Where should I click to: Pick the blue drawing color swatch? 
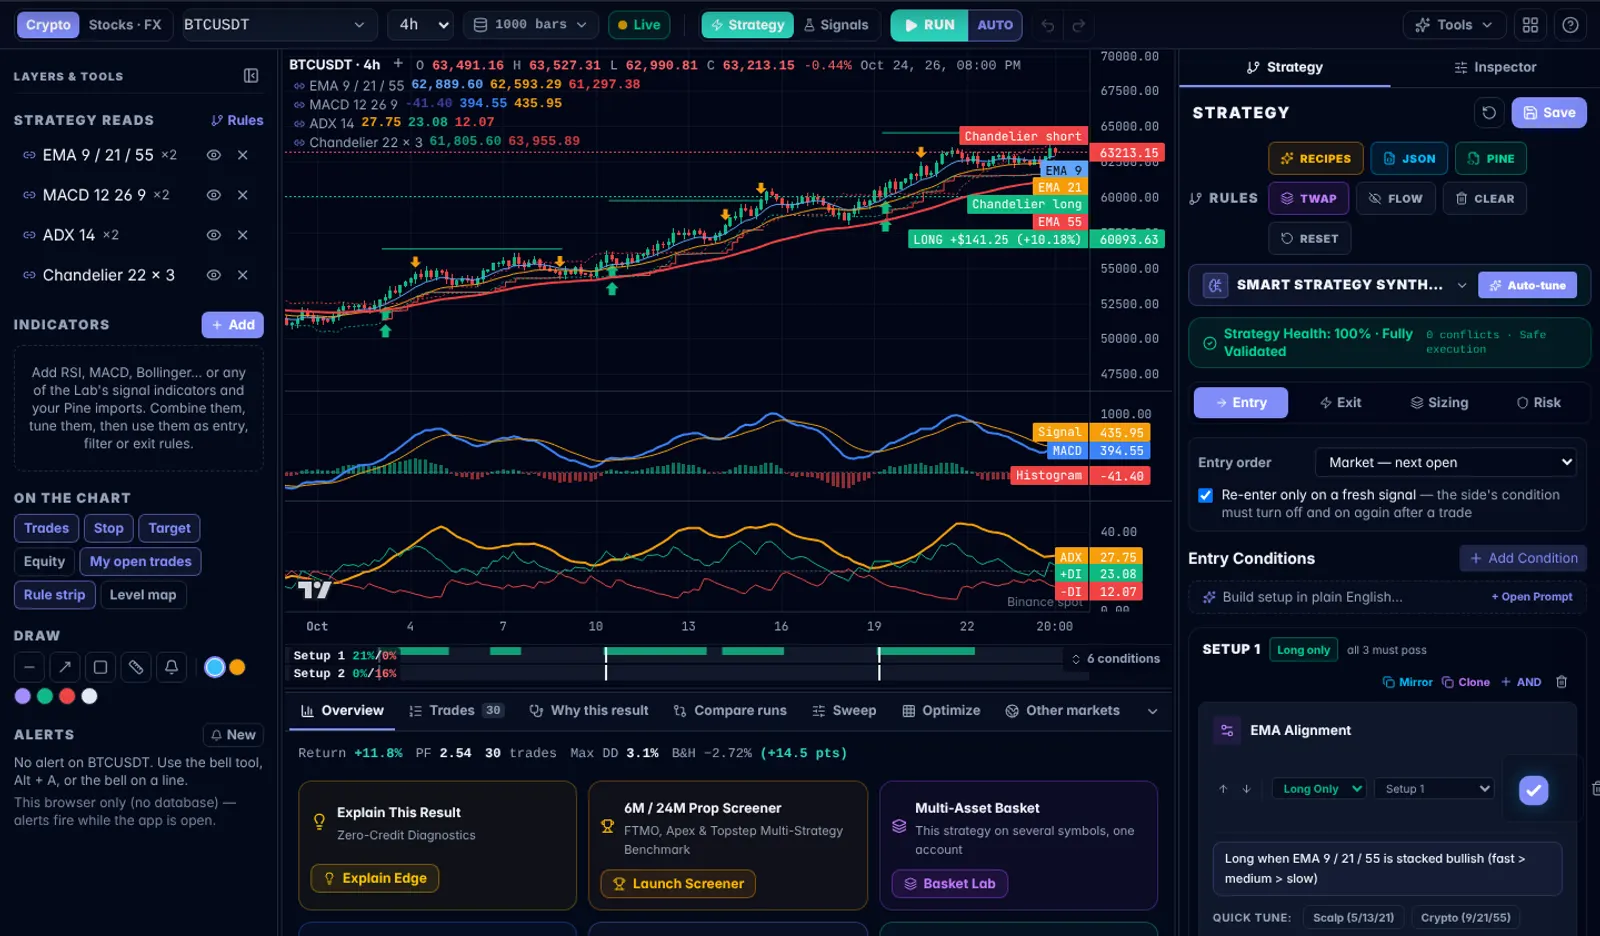(x=215, y=667)
